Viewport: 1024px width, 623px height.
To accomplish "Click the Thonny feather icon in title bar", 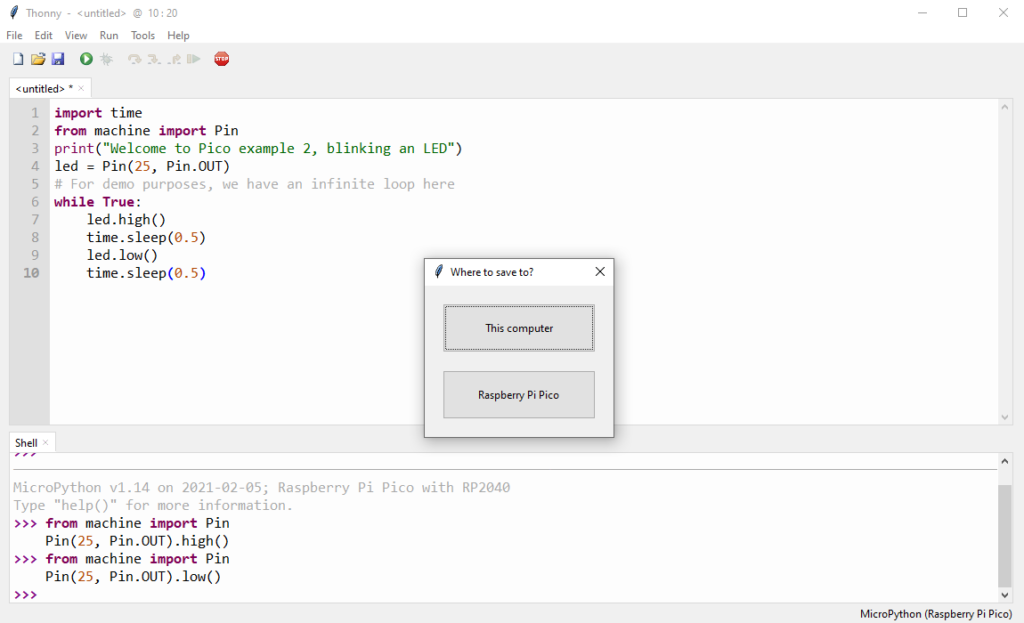I will pyautogui.click(x=14, y=12).
